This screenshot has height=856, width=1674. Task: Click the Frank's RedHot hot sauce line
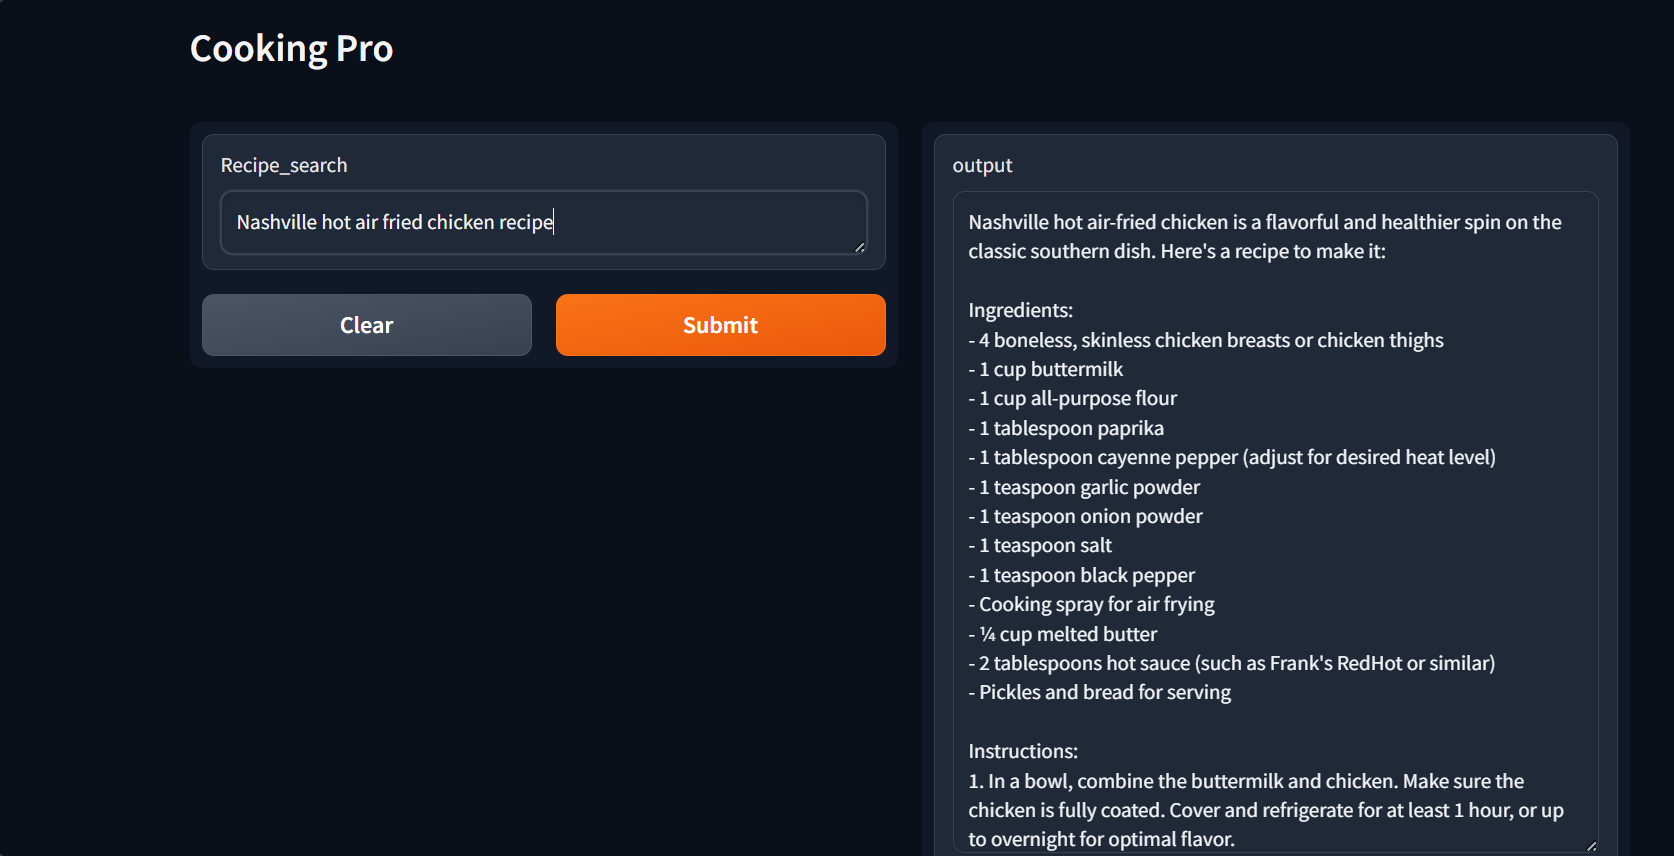(x=1232, y=663)
